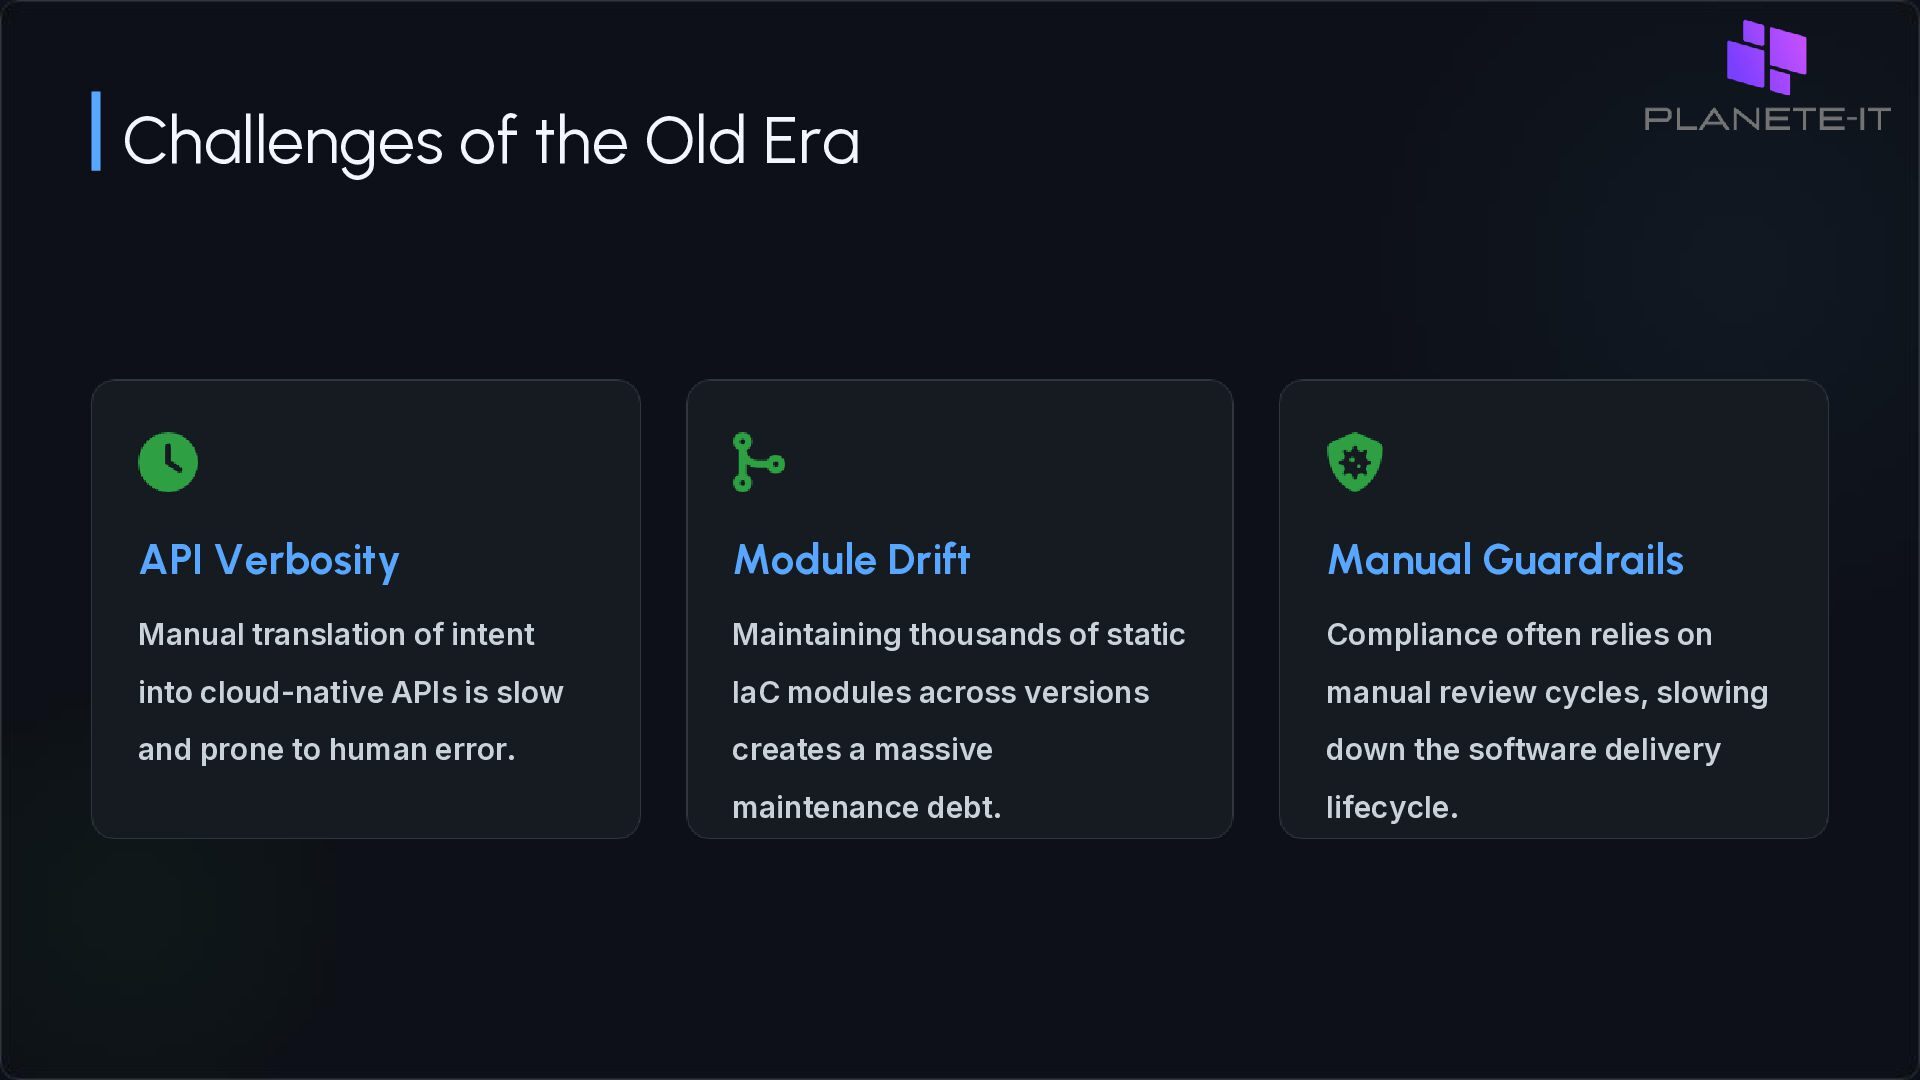This screenshot has height=1080, width=1920.
Task: Click the text 'maintenance debt.'
Action: click(x=867, y=807)
